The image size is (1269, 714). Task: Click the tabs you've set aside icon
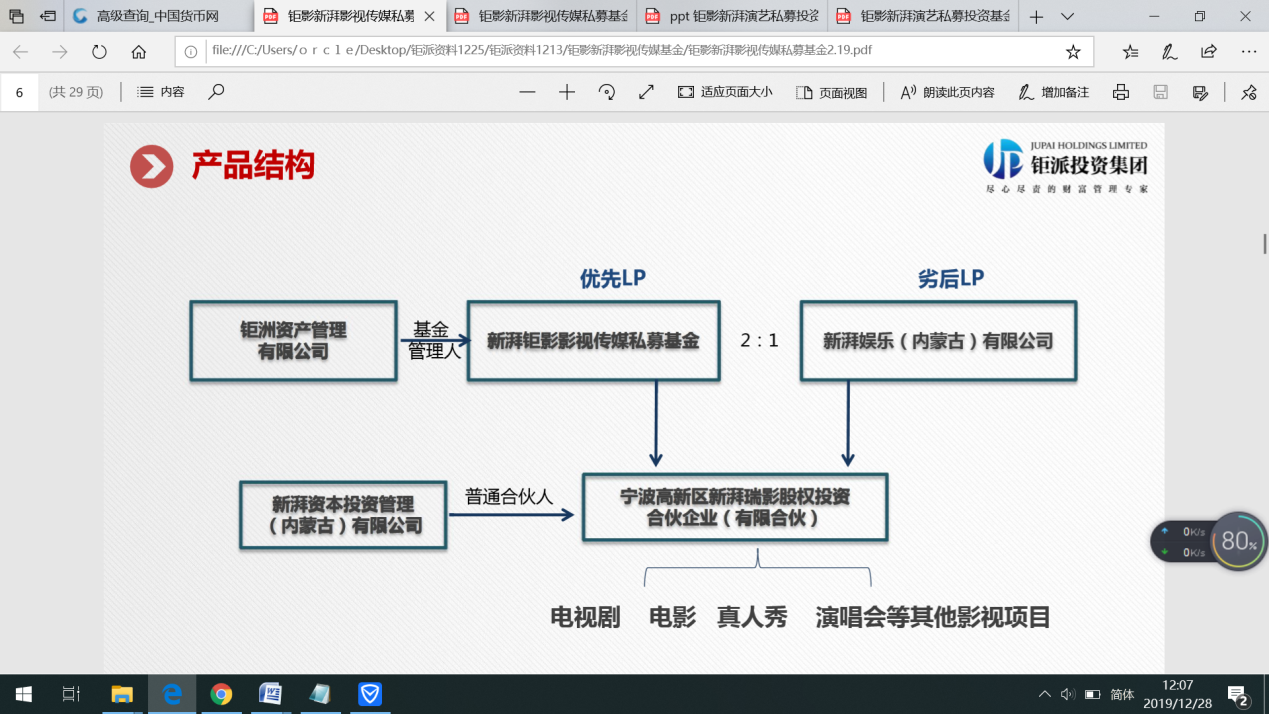click(x=17, y=16)
